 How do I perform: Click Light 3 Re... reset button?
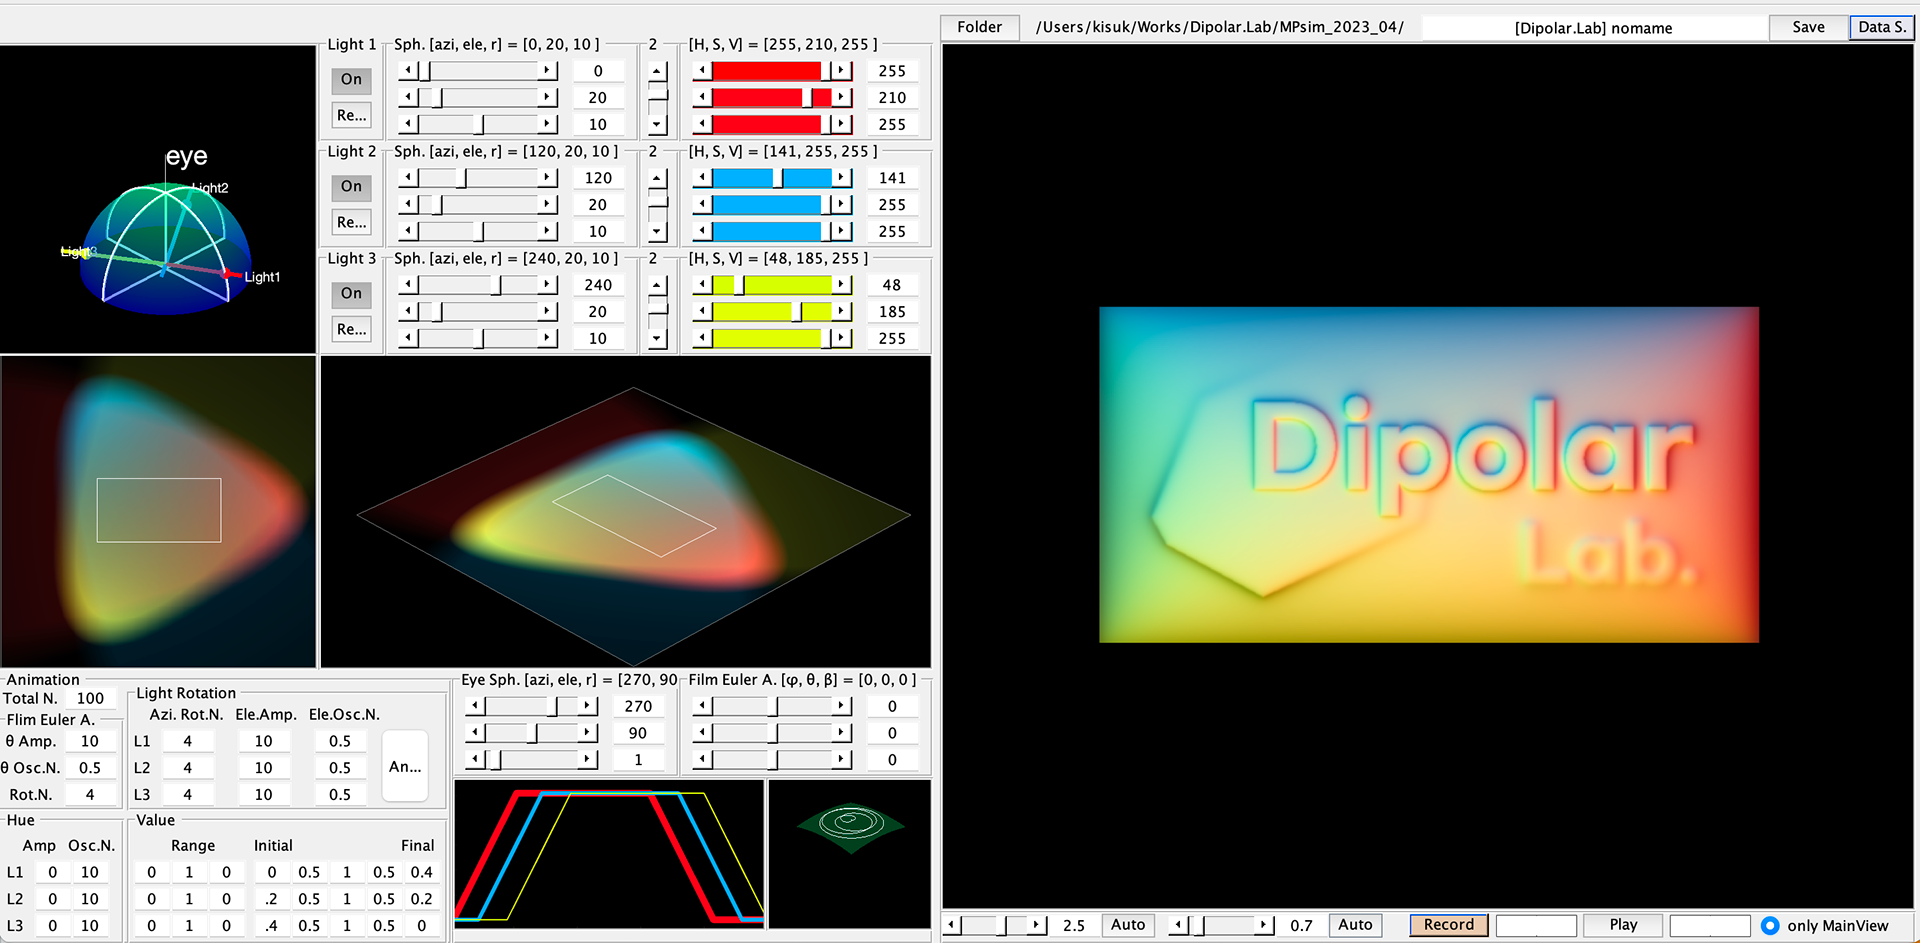[351, 330]
